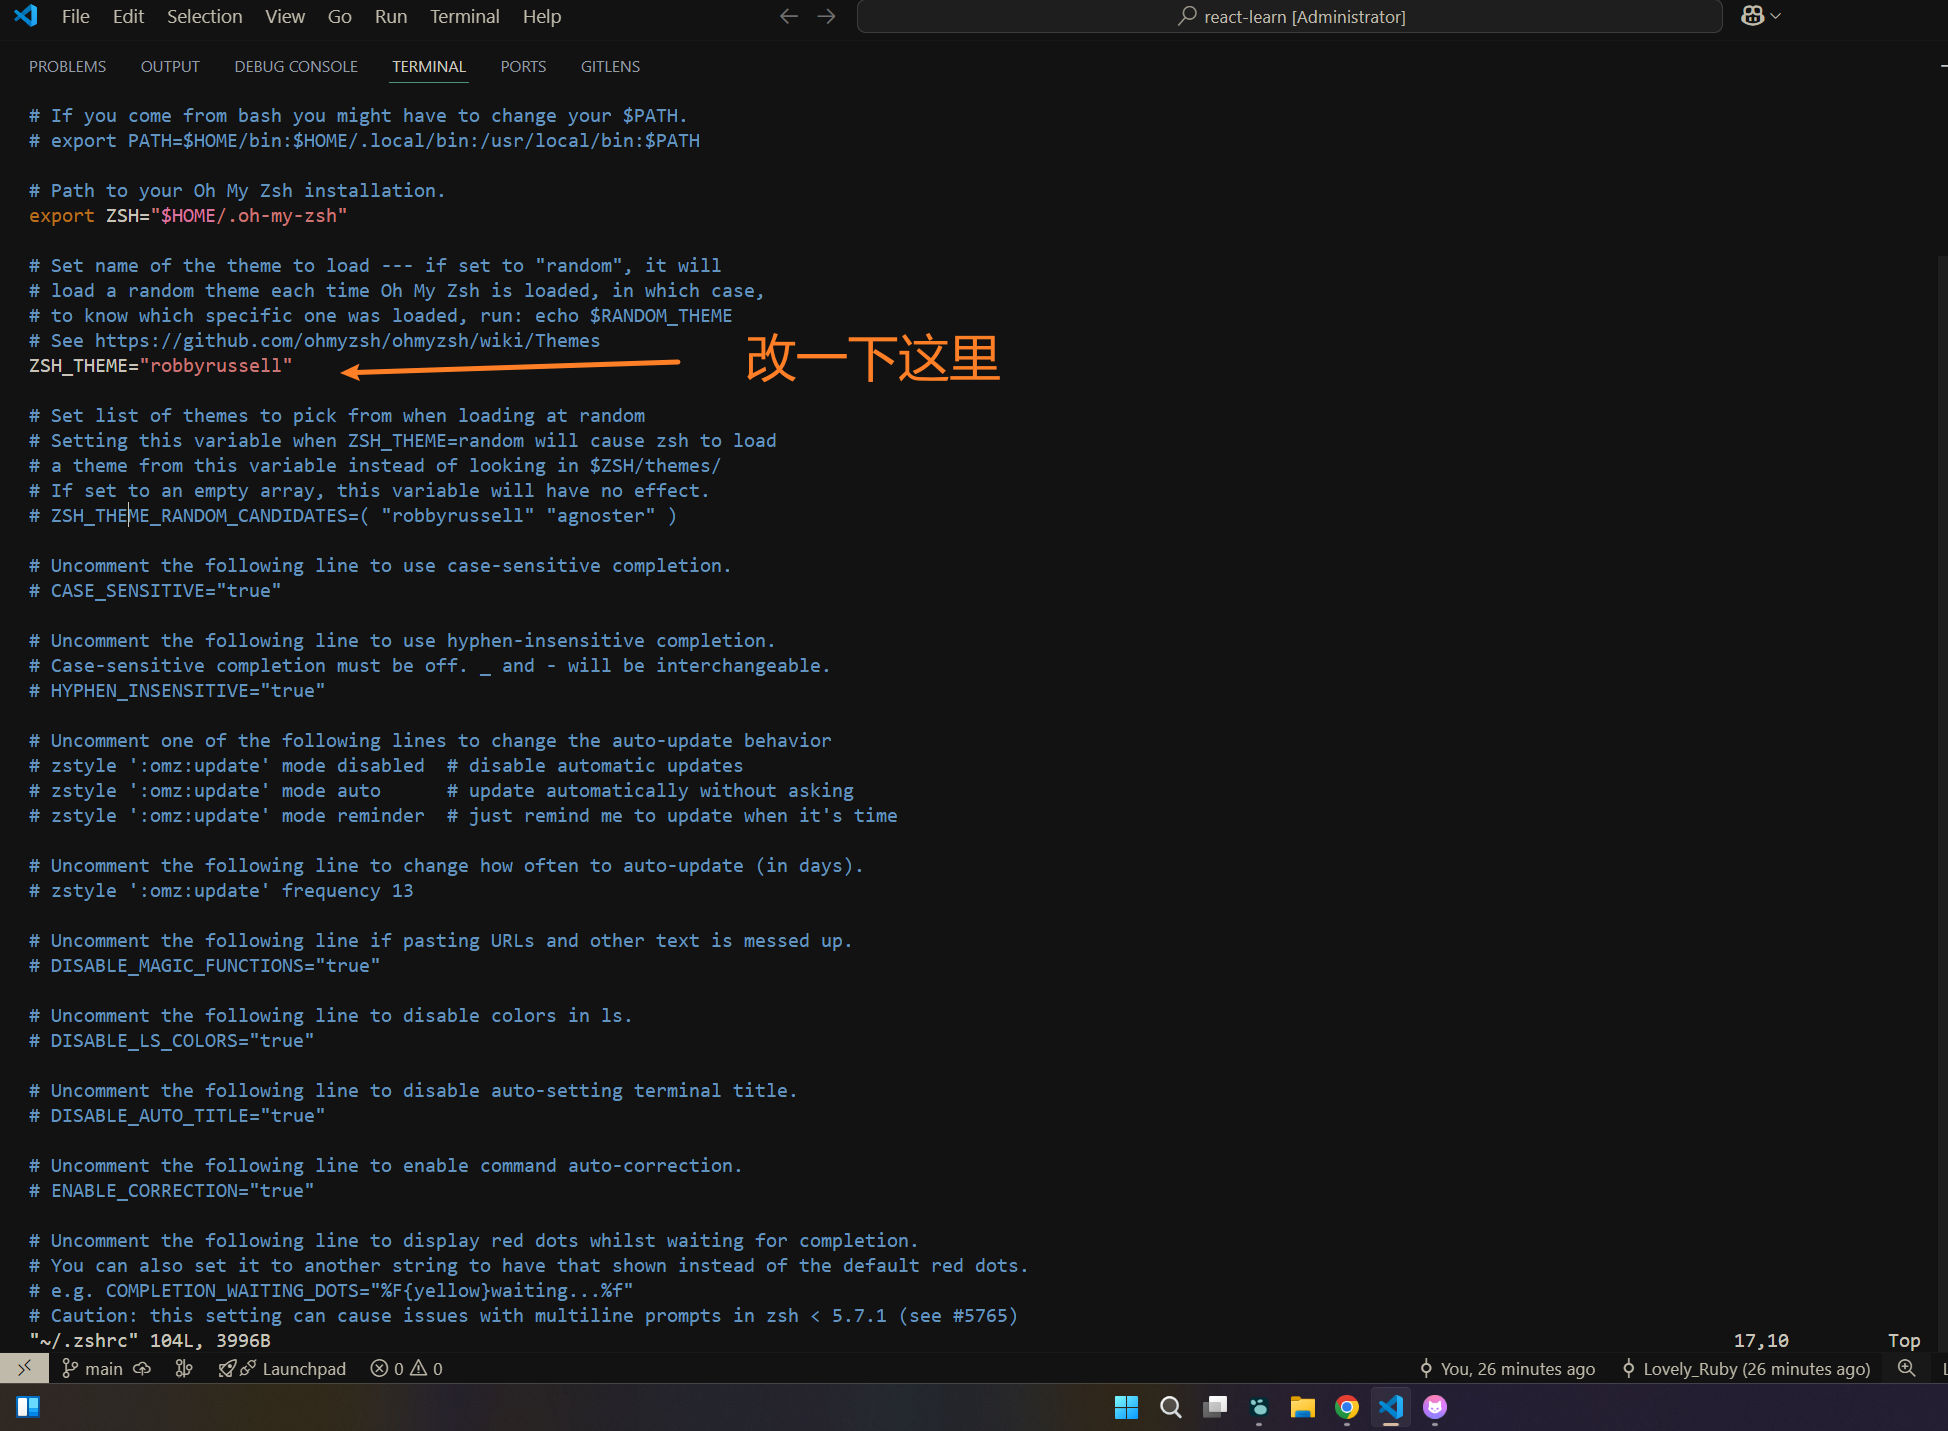The image size is (1948, 1431).
Task: Click the VS Code taskbar icon
Action: click(x=1391, y=1407)
